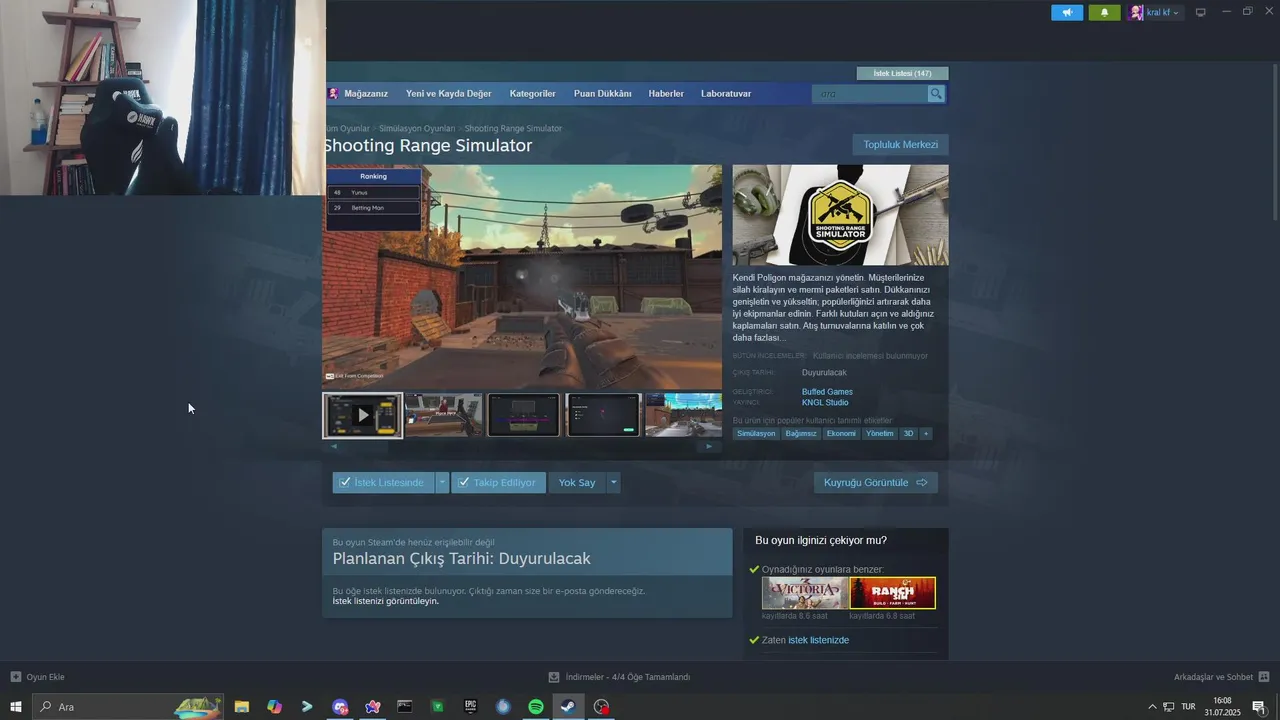The height and width of the screenshot is (720, 1280).
Task: Click the TUR keyboard language indicator
Action: point(1188,707)
